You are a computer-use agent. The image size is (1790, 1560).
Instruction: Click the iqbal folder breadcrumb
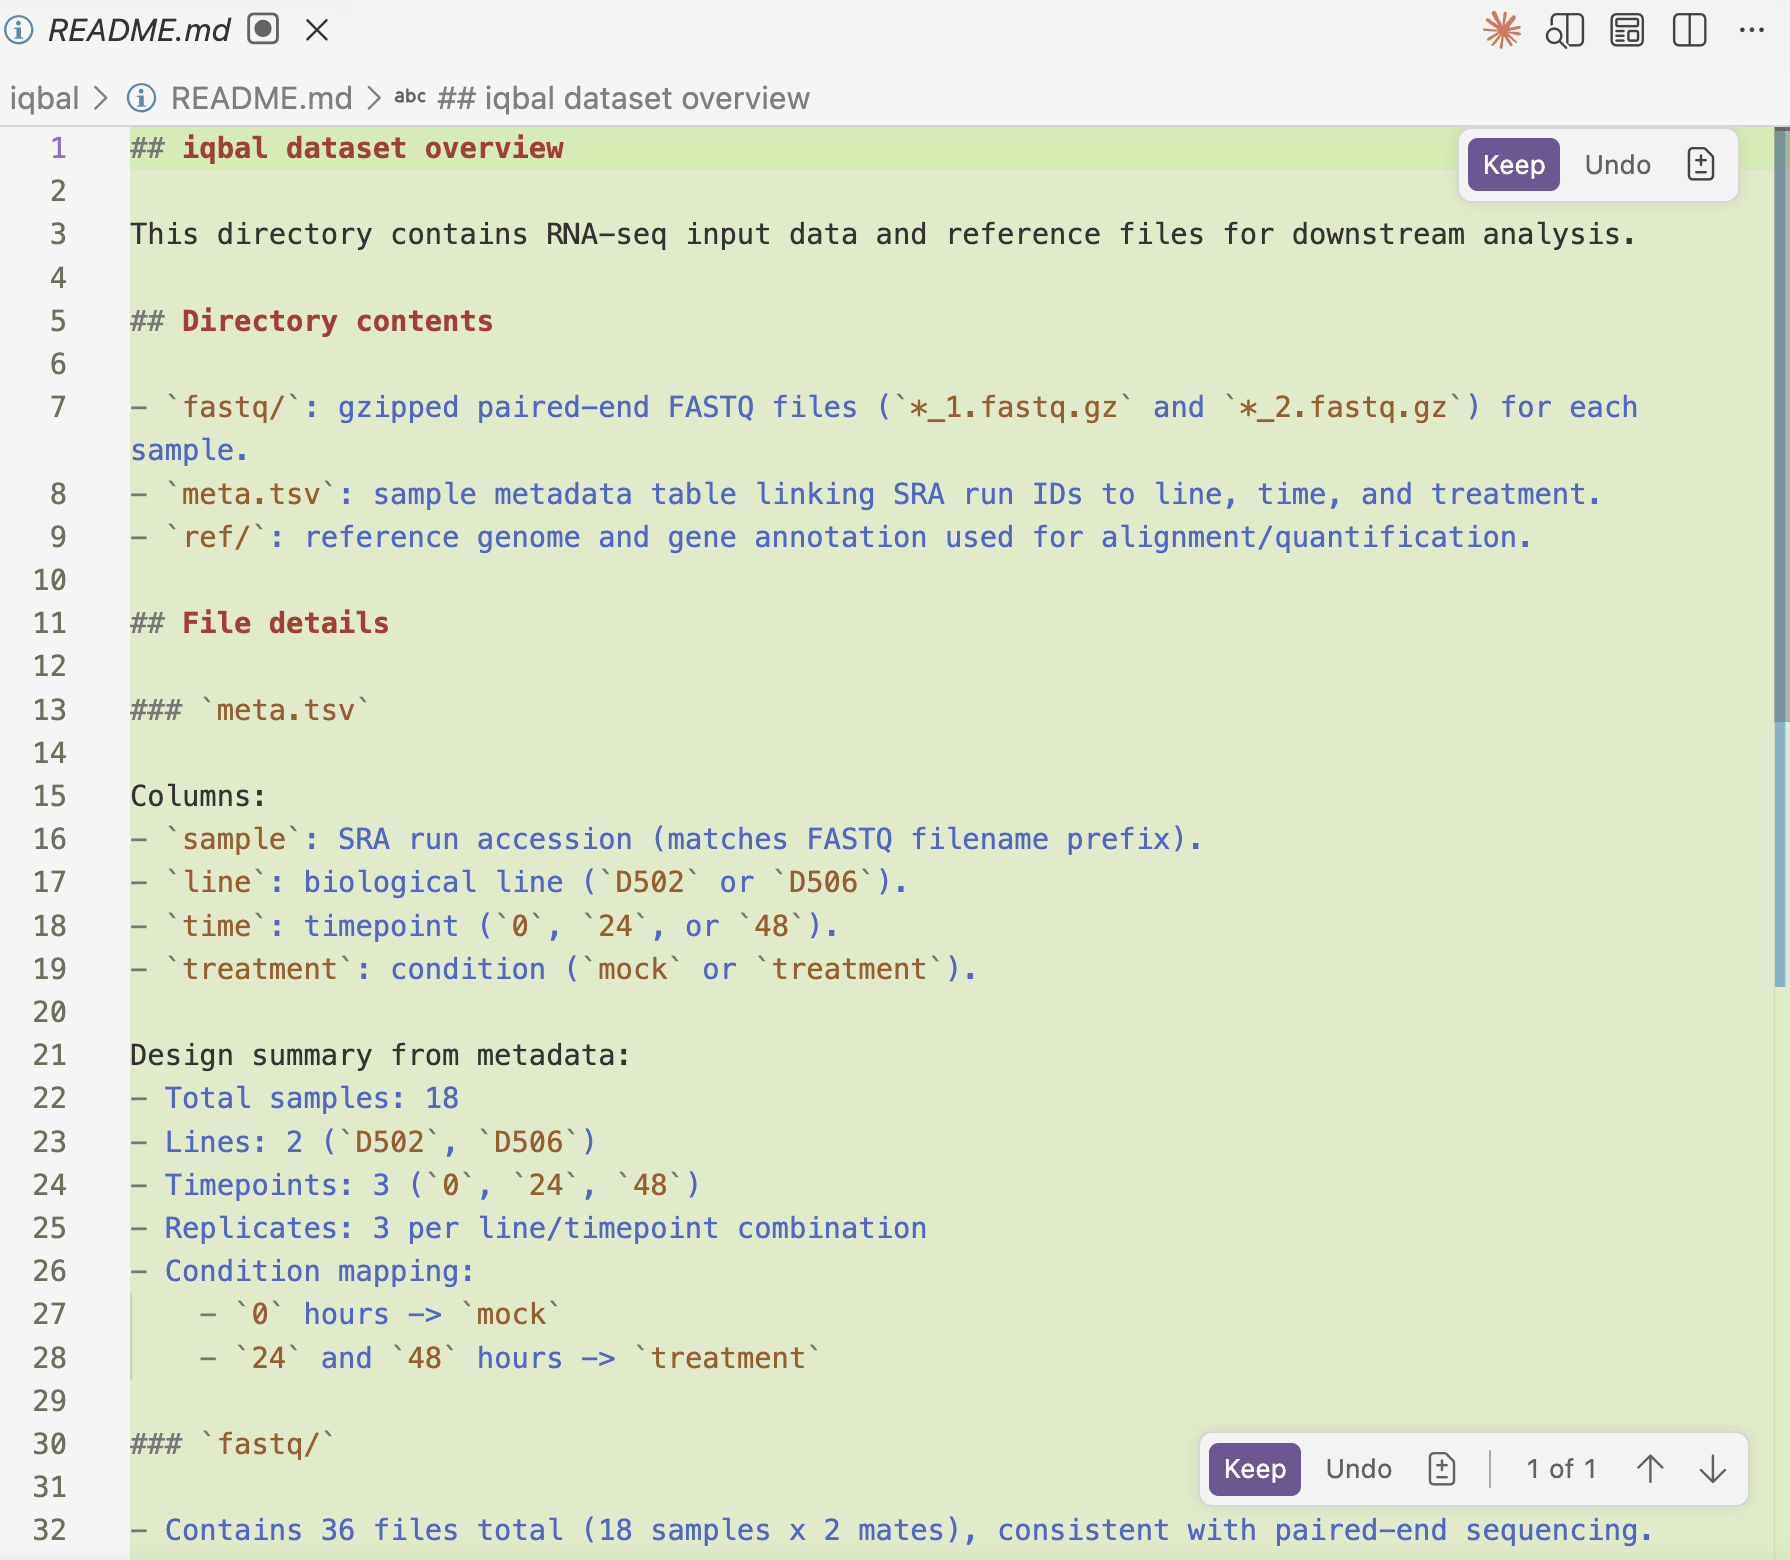(44, 98)
